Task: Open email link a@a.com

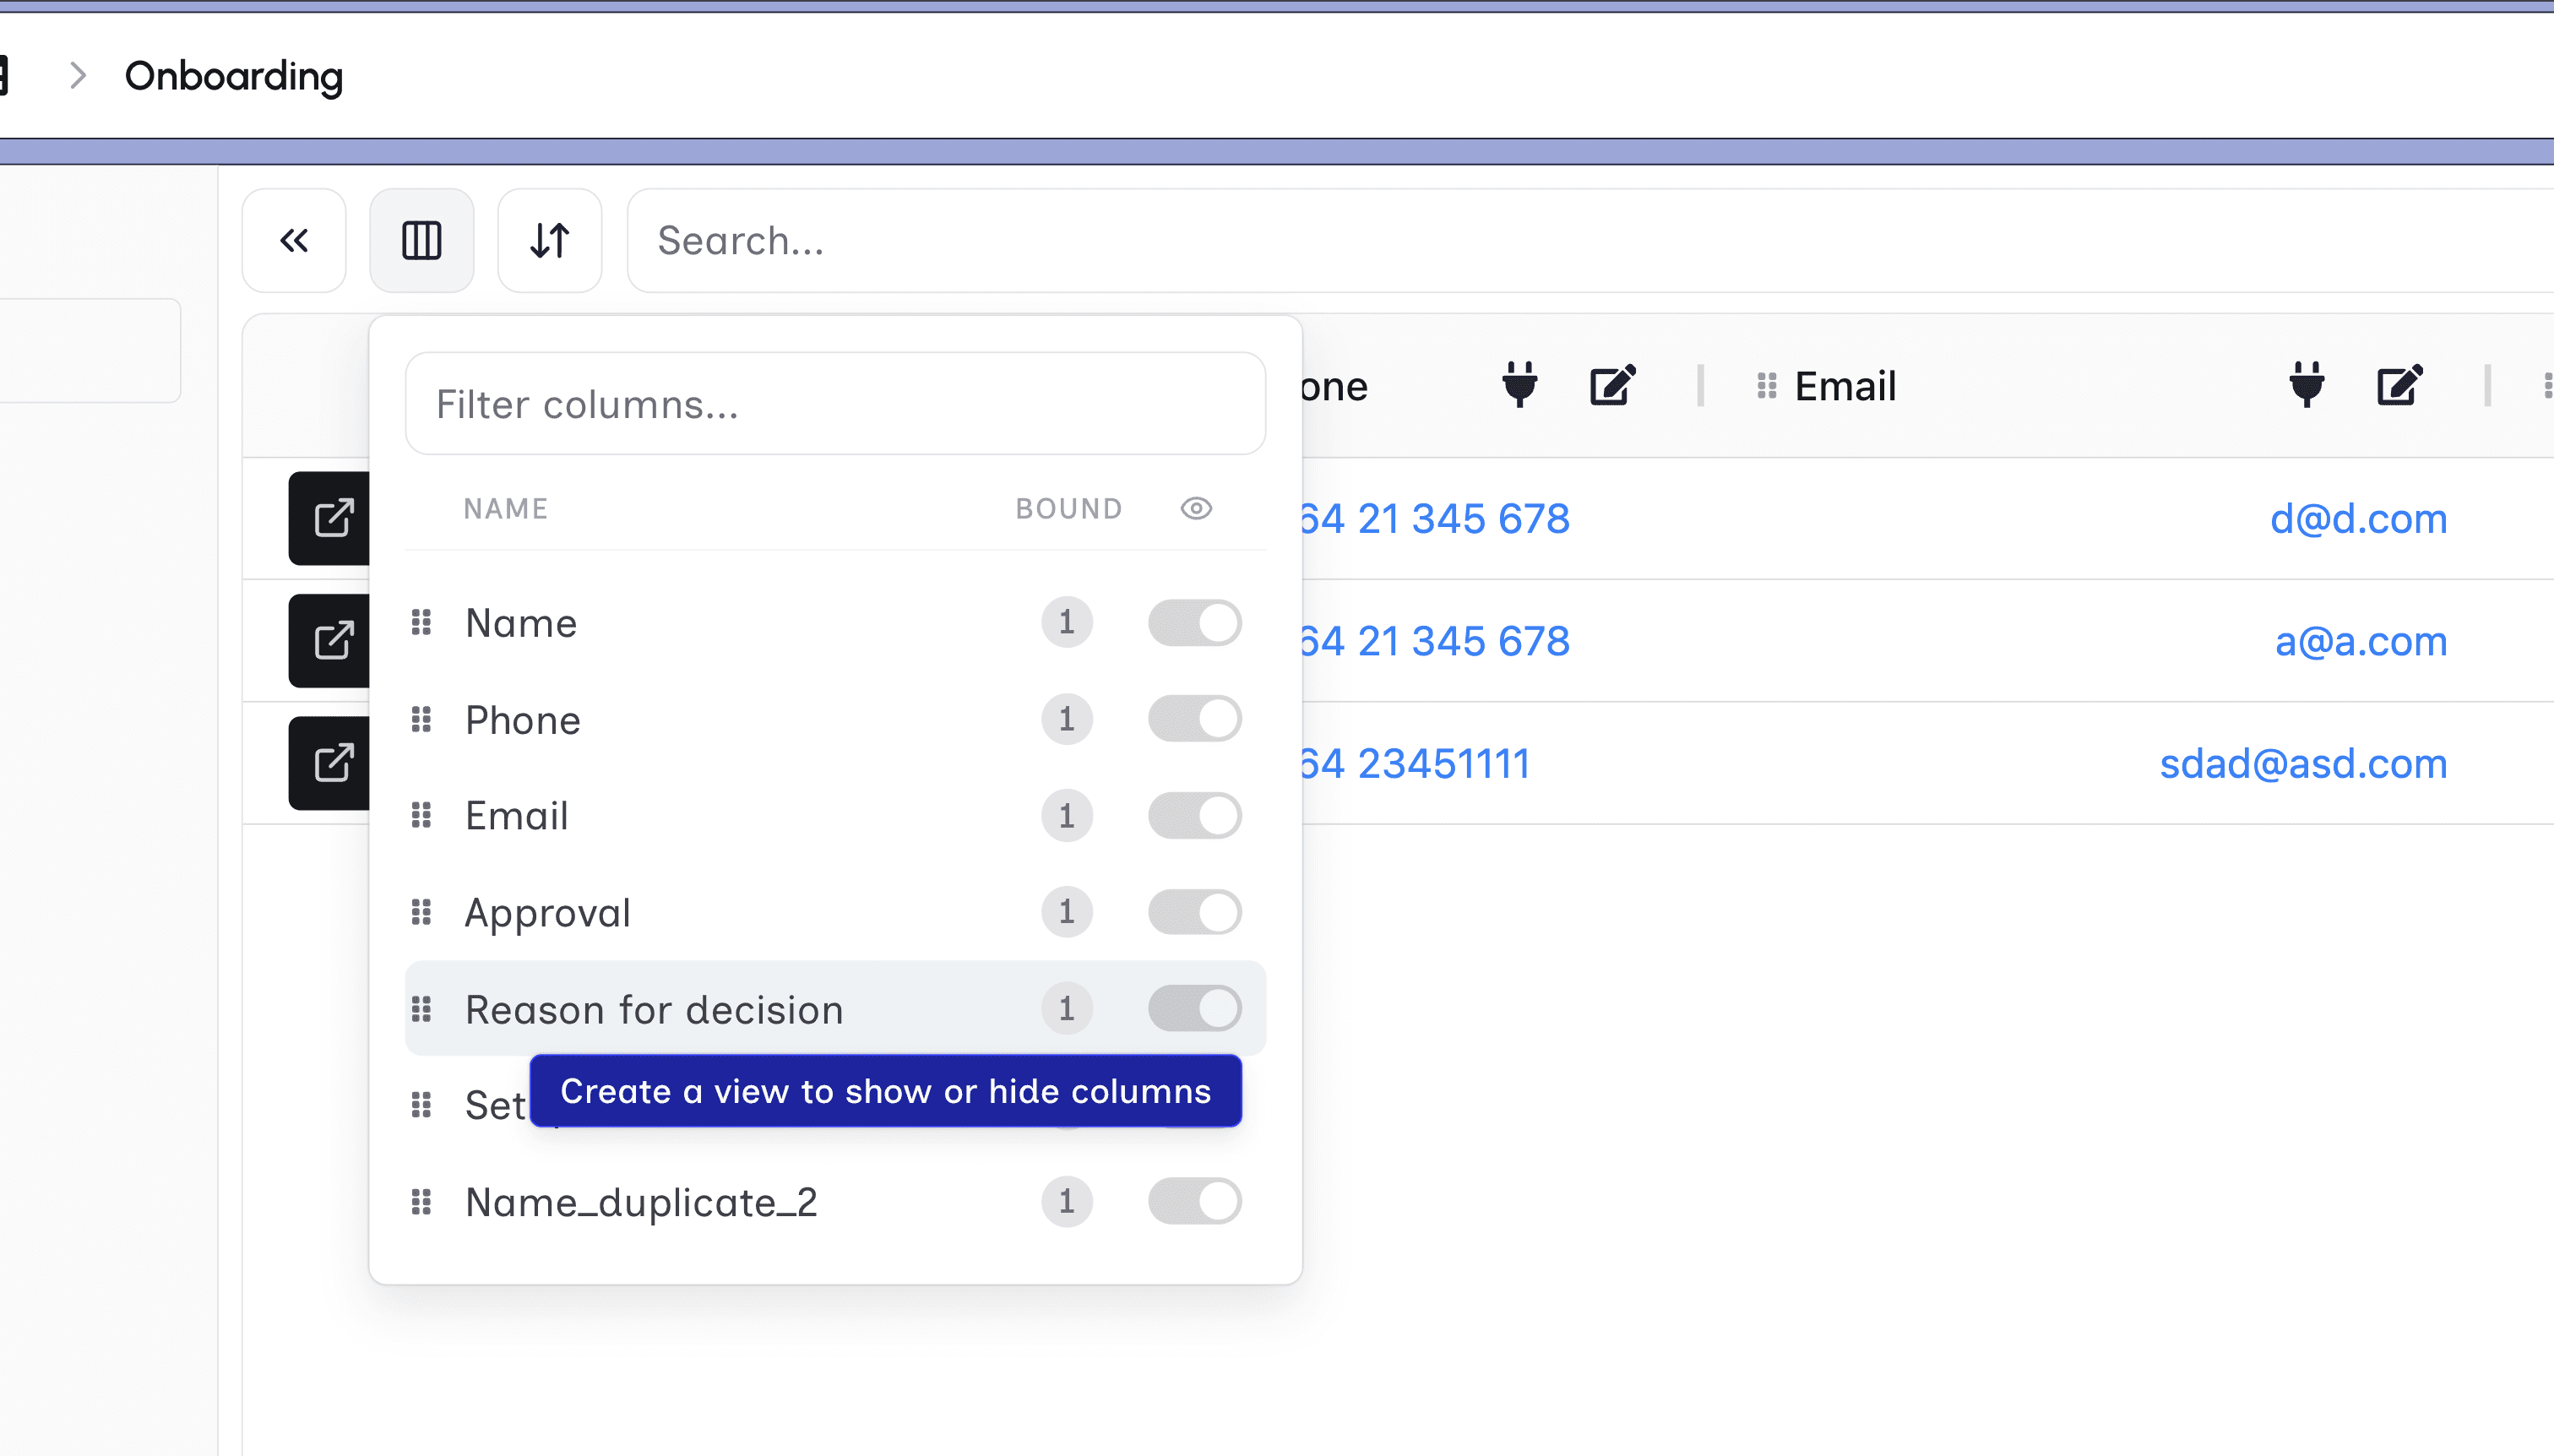Action: point(2361,641)
